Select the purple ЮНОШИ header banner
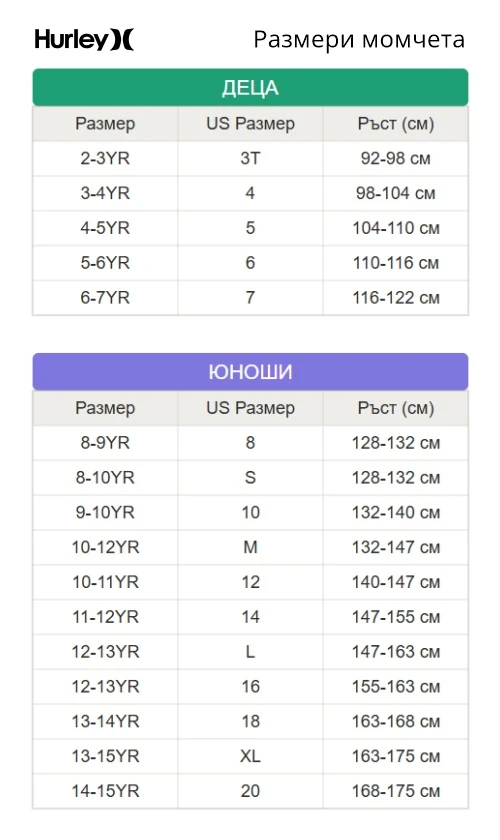Viewport: 500px width, 840px height. 250,371
